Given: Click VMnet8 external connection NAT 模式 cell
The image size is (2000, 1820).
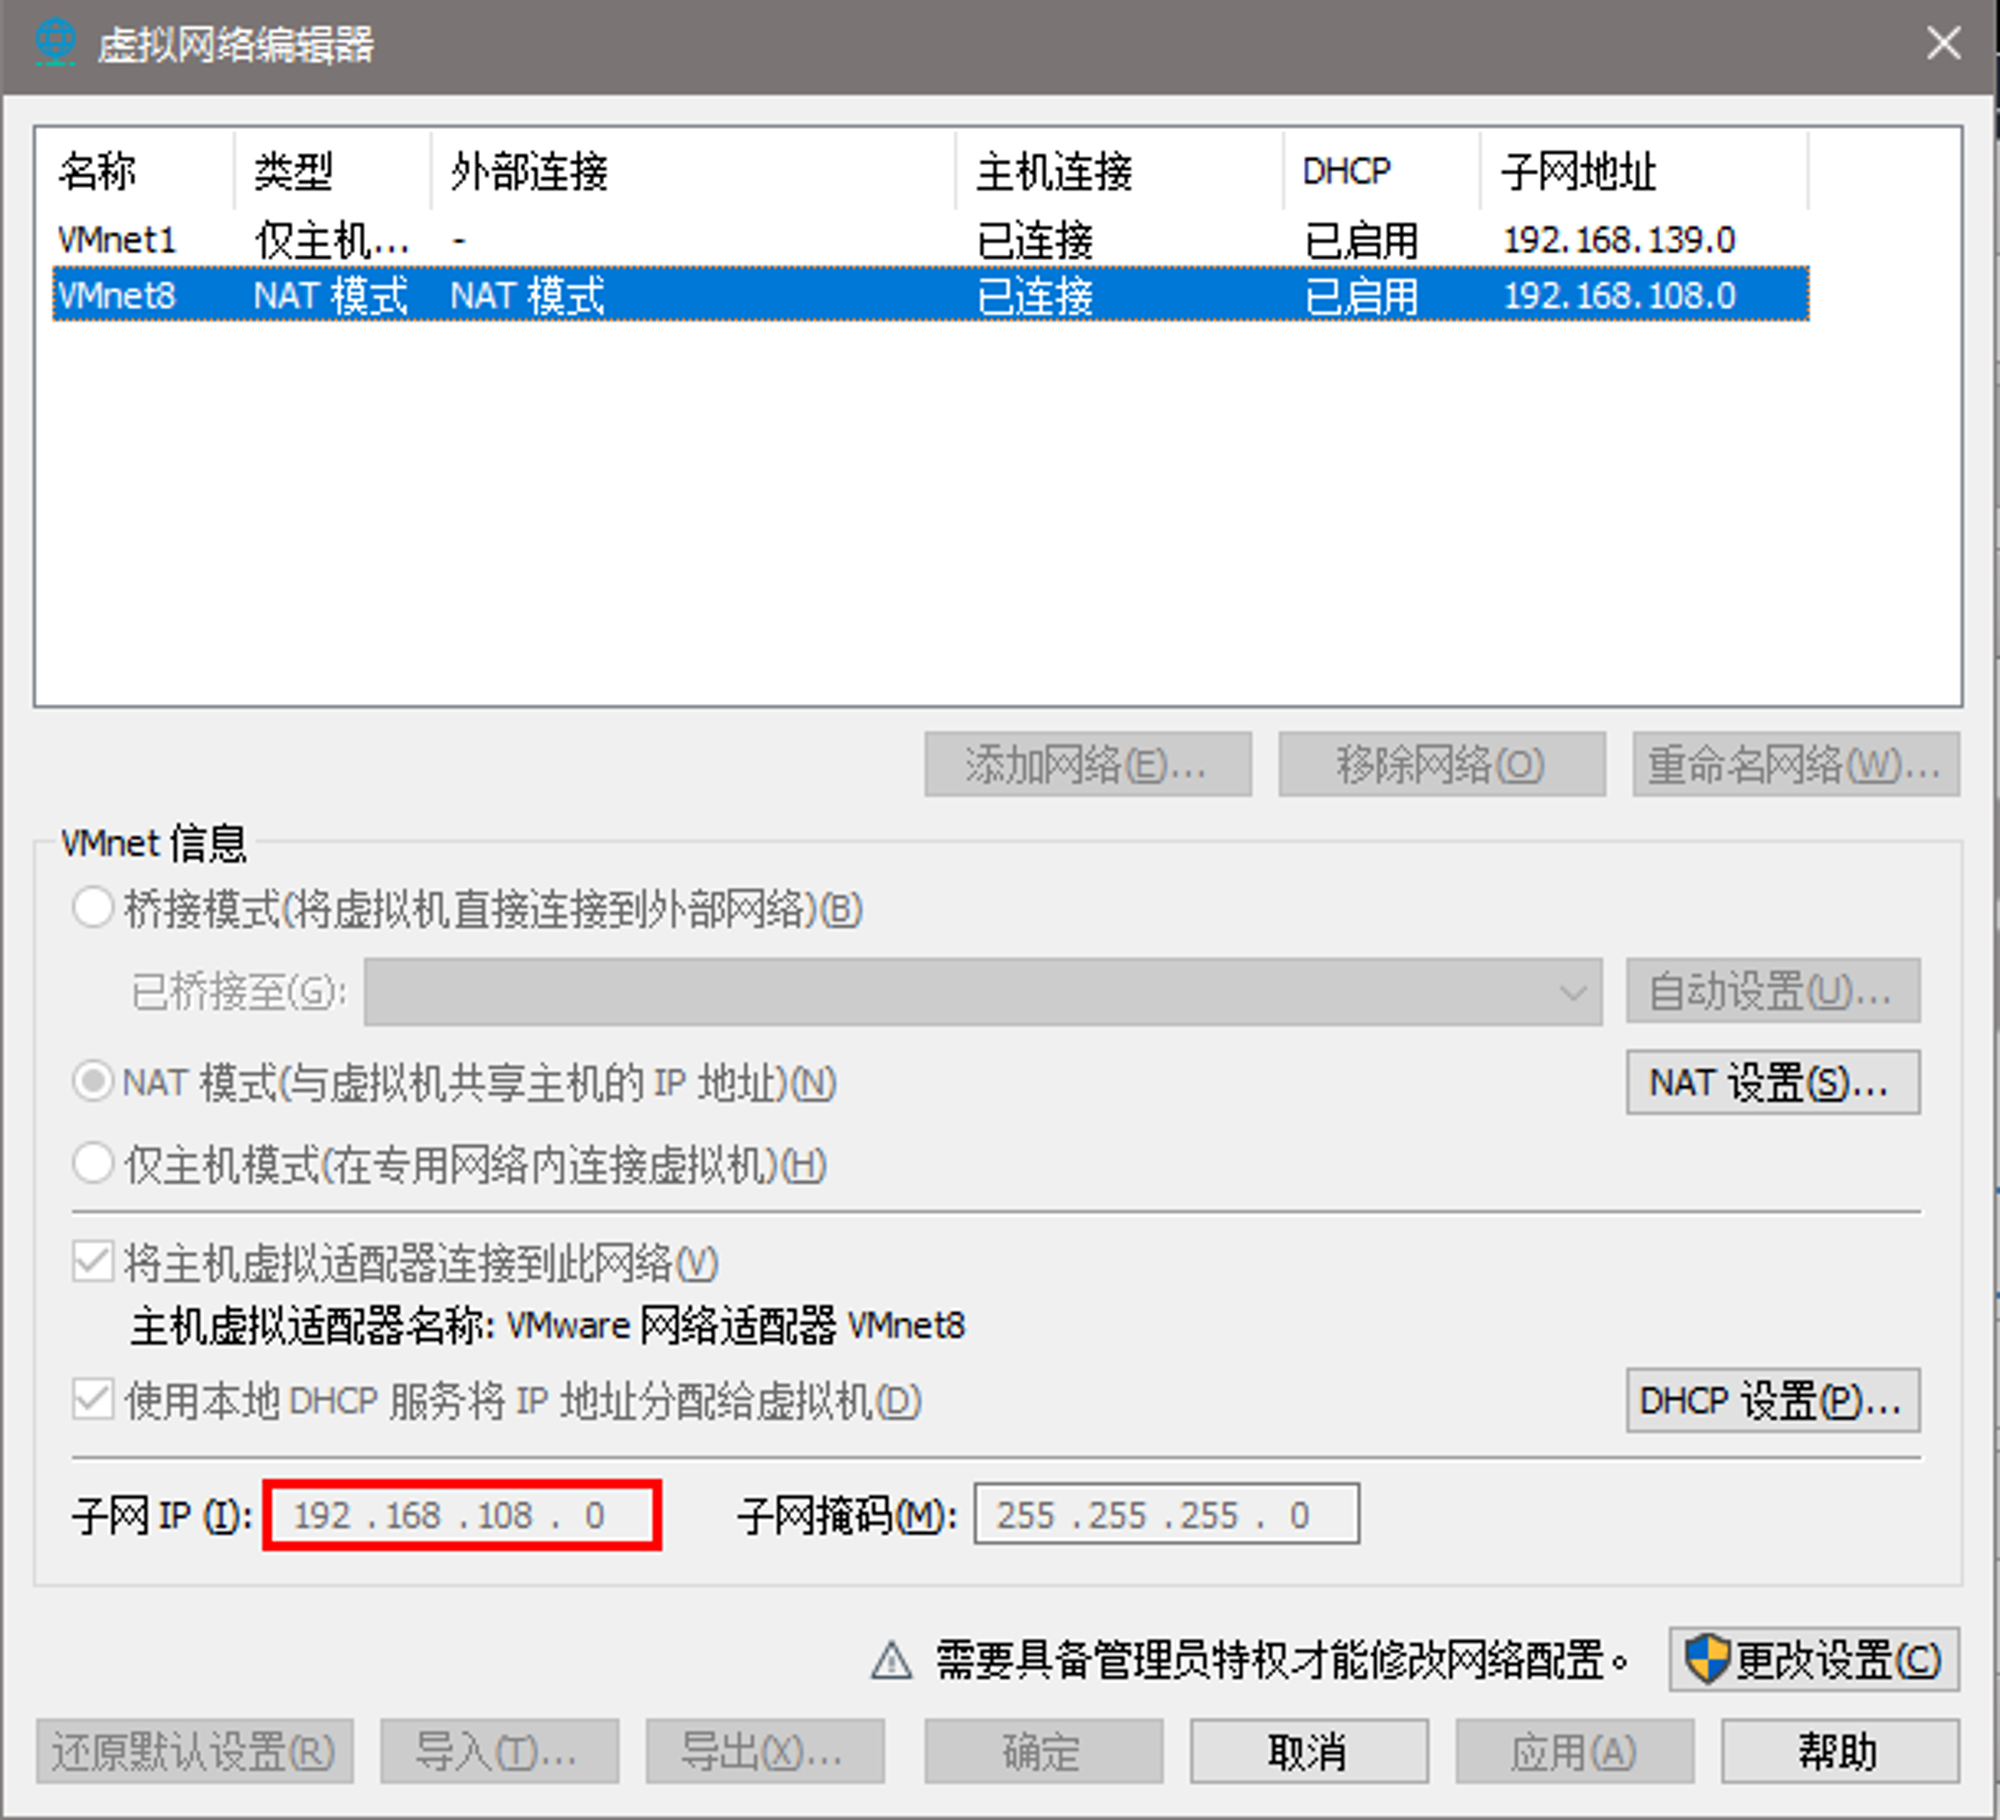Looking at the screenshot, I should pyautogui.click(x=528, y=296).
